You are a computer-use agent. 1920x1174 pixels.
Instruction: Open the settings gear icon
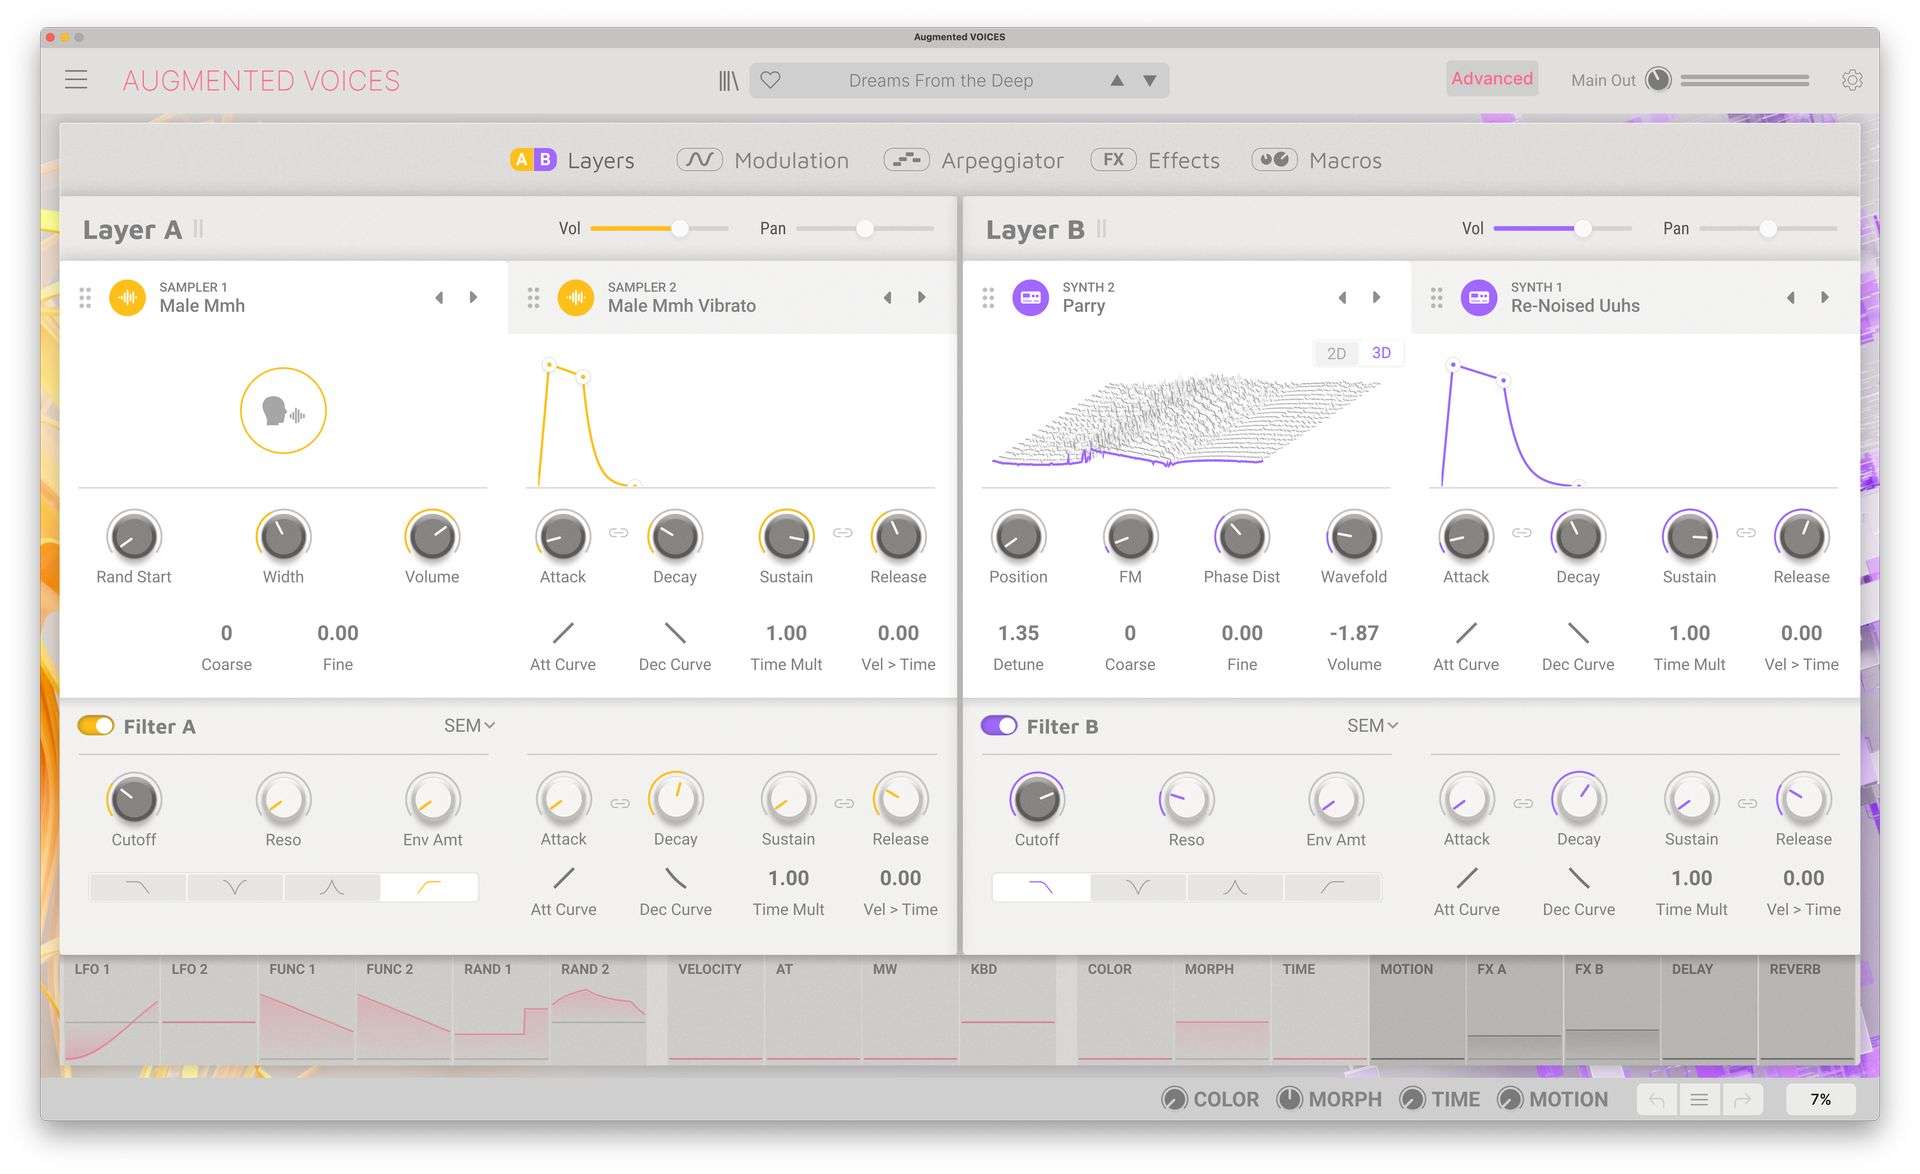click(x=1852, y=80)
